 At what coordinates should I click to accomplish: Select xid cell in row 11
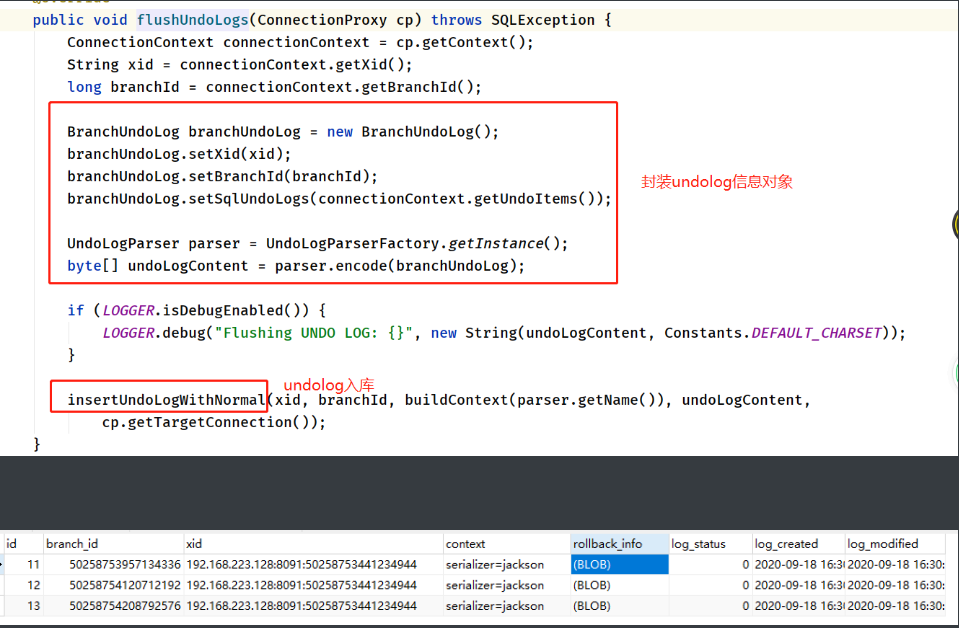314,564
